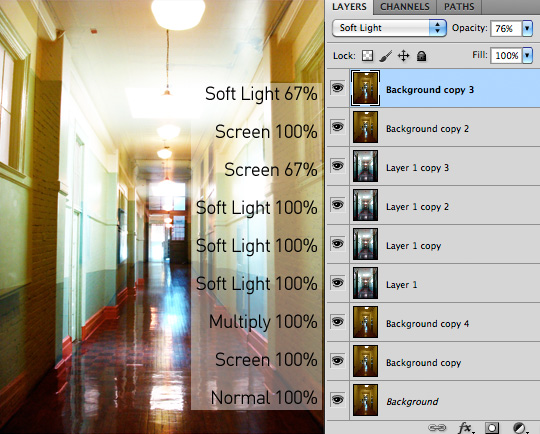Switch to the Layers tab
Viewport: 540px width, 434px height.
pos(349,7)
